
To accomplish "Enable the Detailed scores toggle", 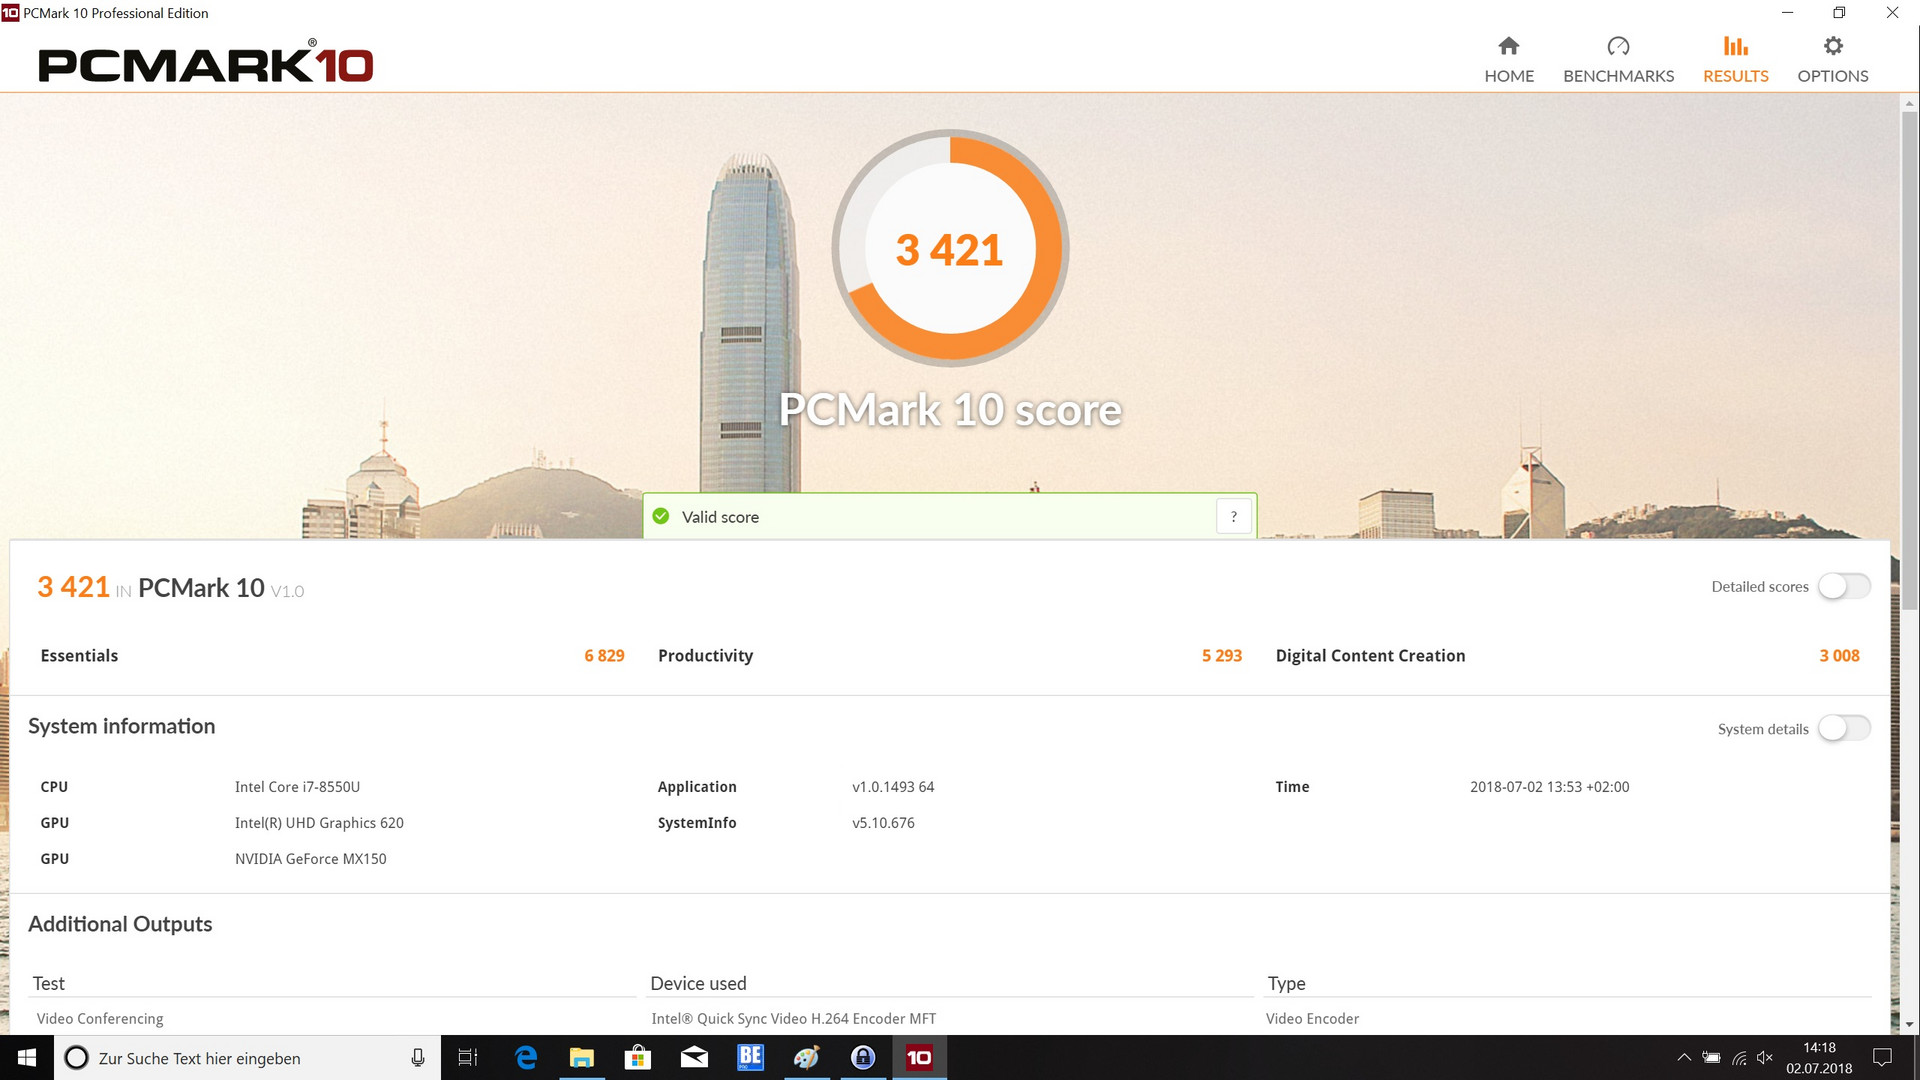I will [x=1843, y=587].
